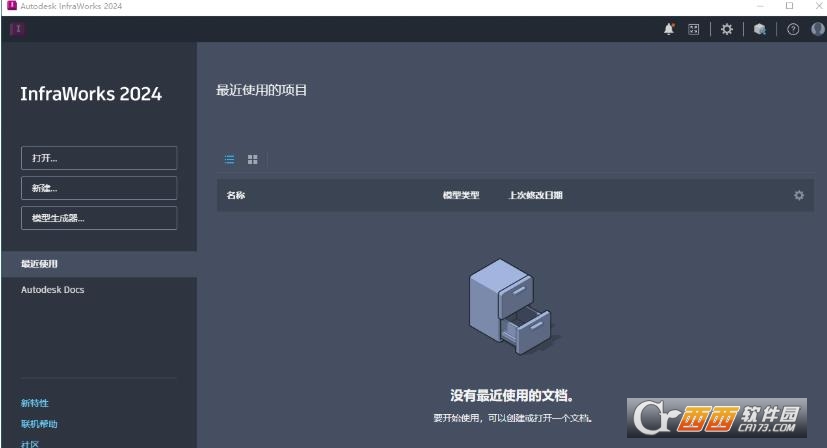Viewport: 827px width, 448px height.
Task: Open column settings gear in table header
Action: (x=799, y=195)
